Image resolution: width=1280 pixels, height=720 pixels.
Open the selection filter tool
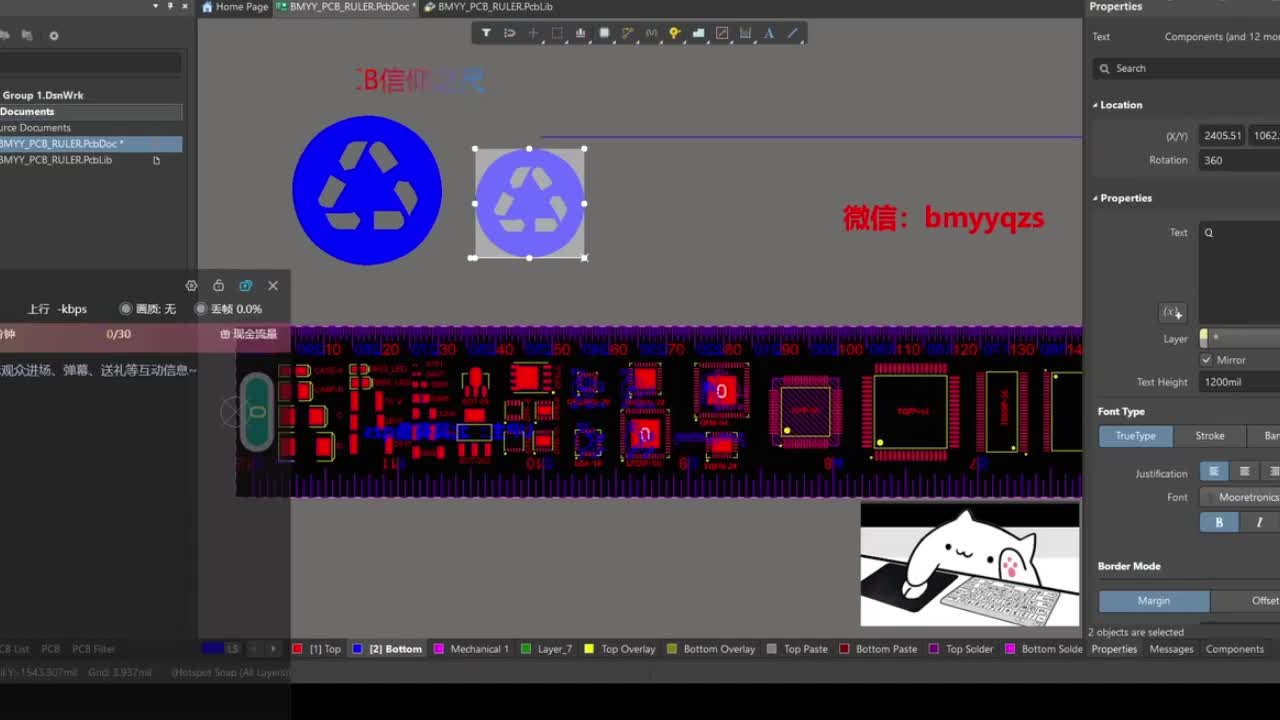[486, 33]
